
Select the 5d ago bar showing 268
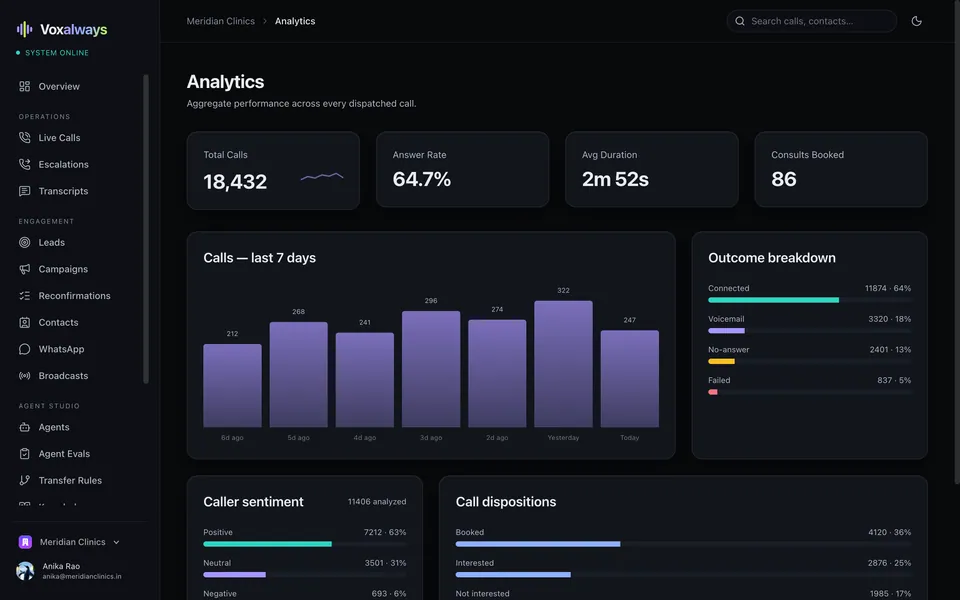(x=299, y=374)
